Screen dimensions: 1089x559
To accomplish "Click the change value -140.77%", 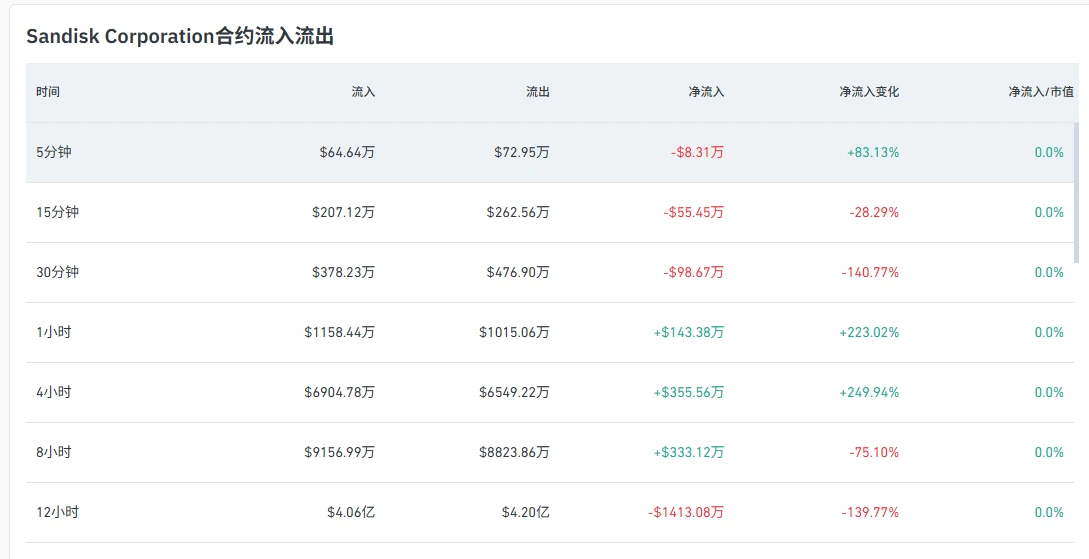I will tap(870, 272).
